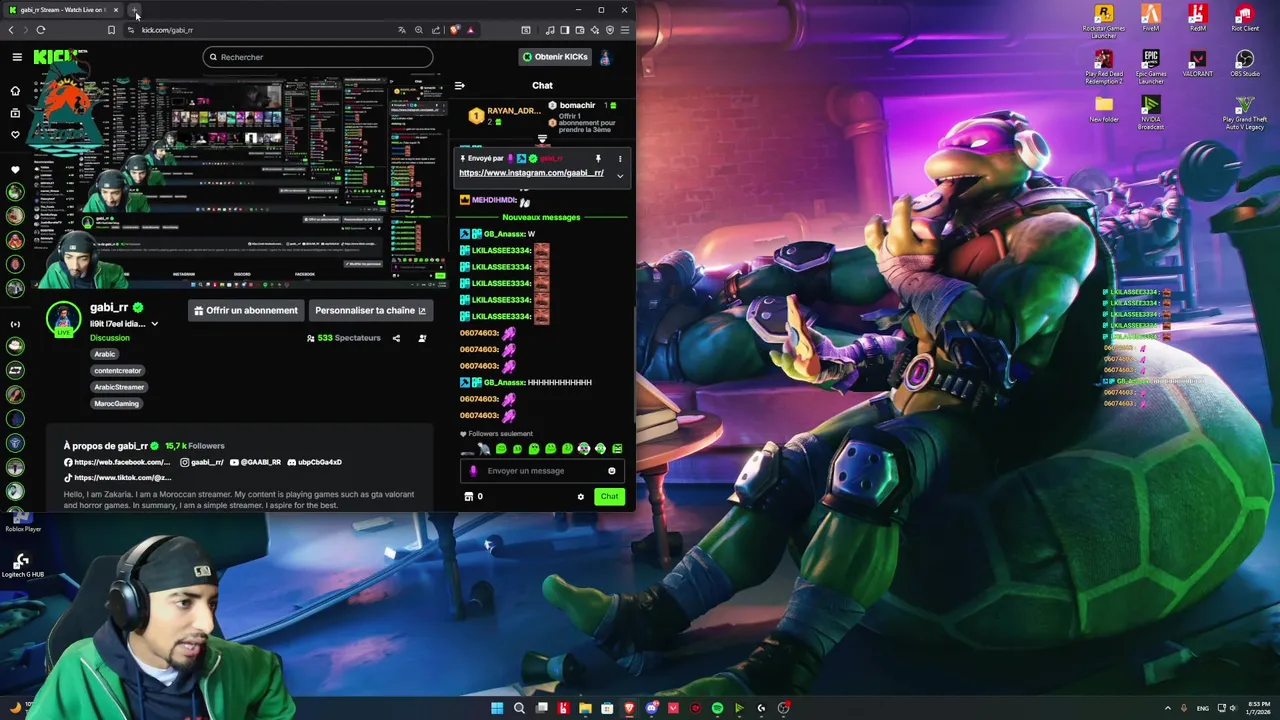The width and height of the screenshot is (1280, 720).
Task: Go to Kick home icon in sidebar
Action: click(x=15, y=91)
